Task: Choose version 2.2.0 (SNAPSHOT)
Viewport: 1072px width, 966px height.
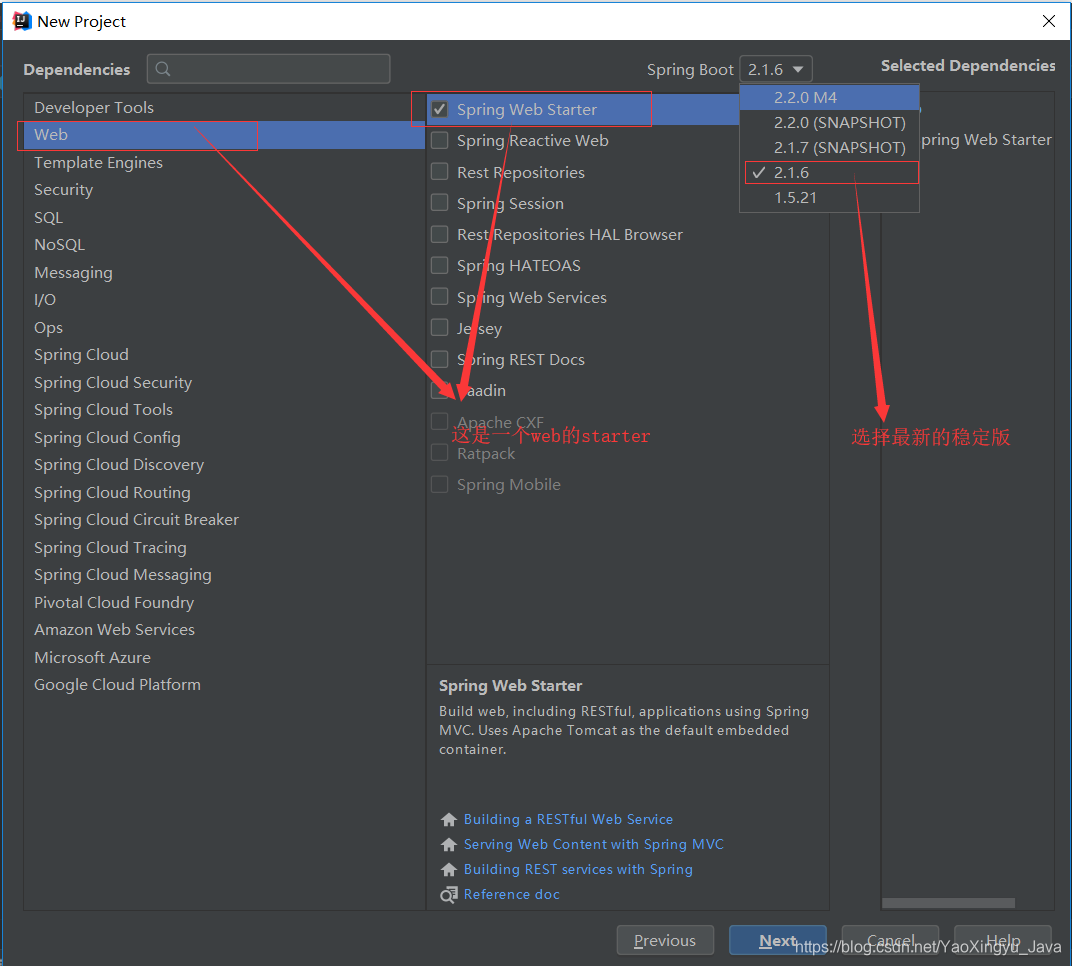Action: pyautogui.click(x=829, y=122)
